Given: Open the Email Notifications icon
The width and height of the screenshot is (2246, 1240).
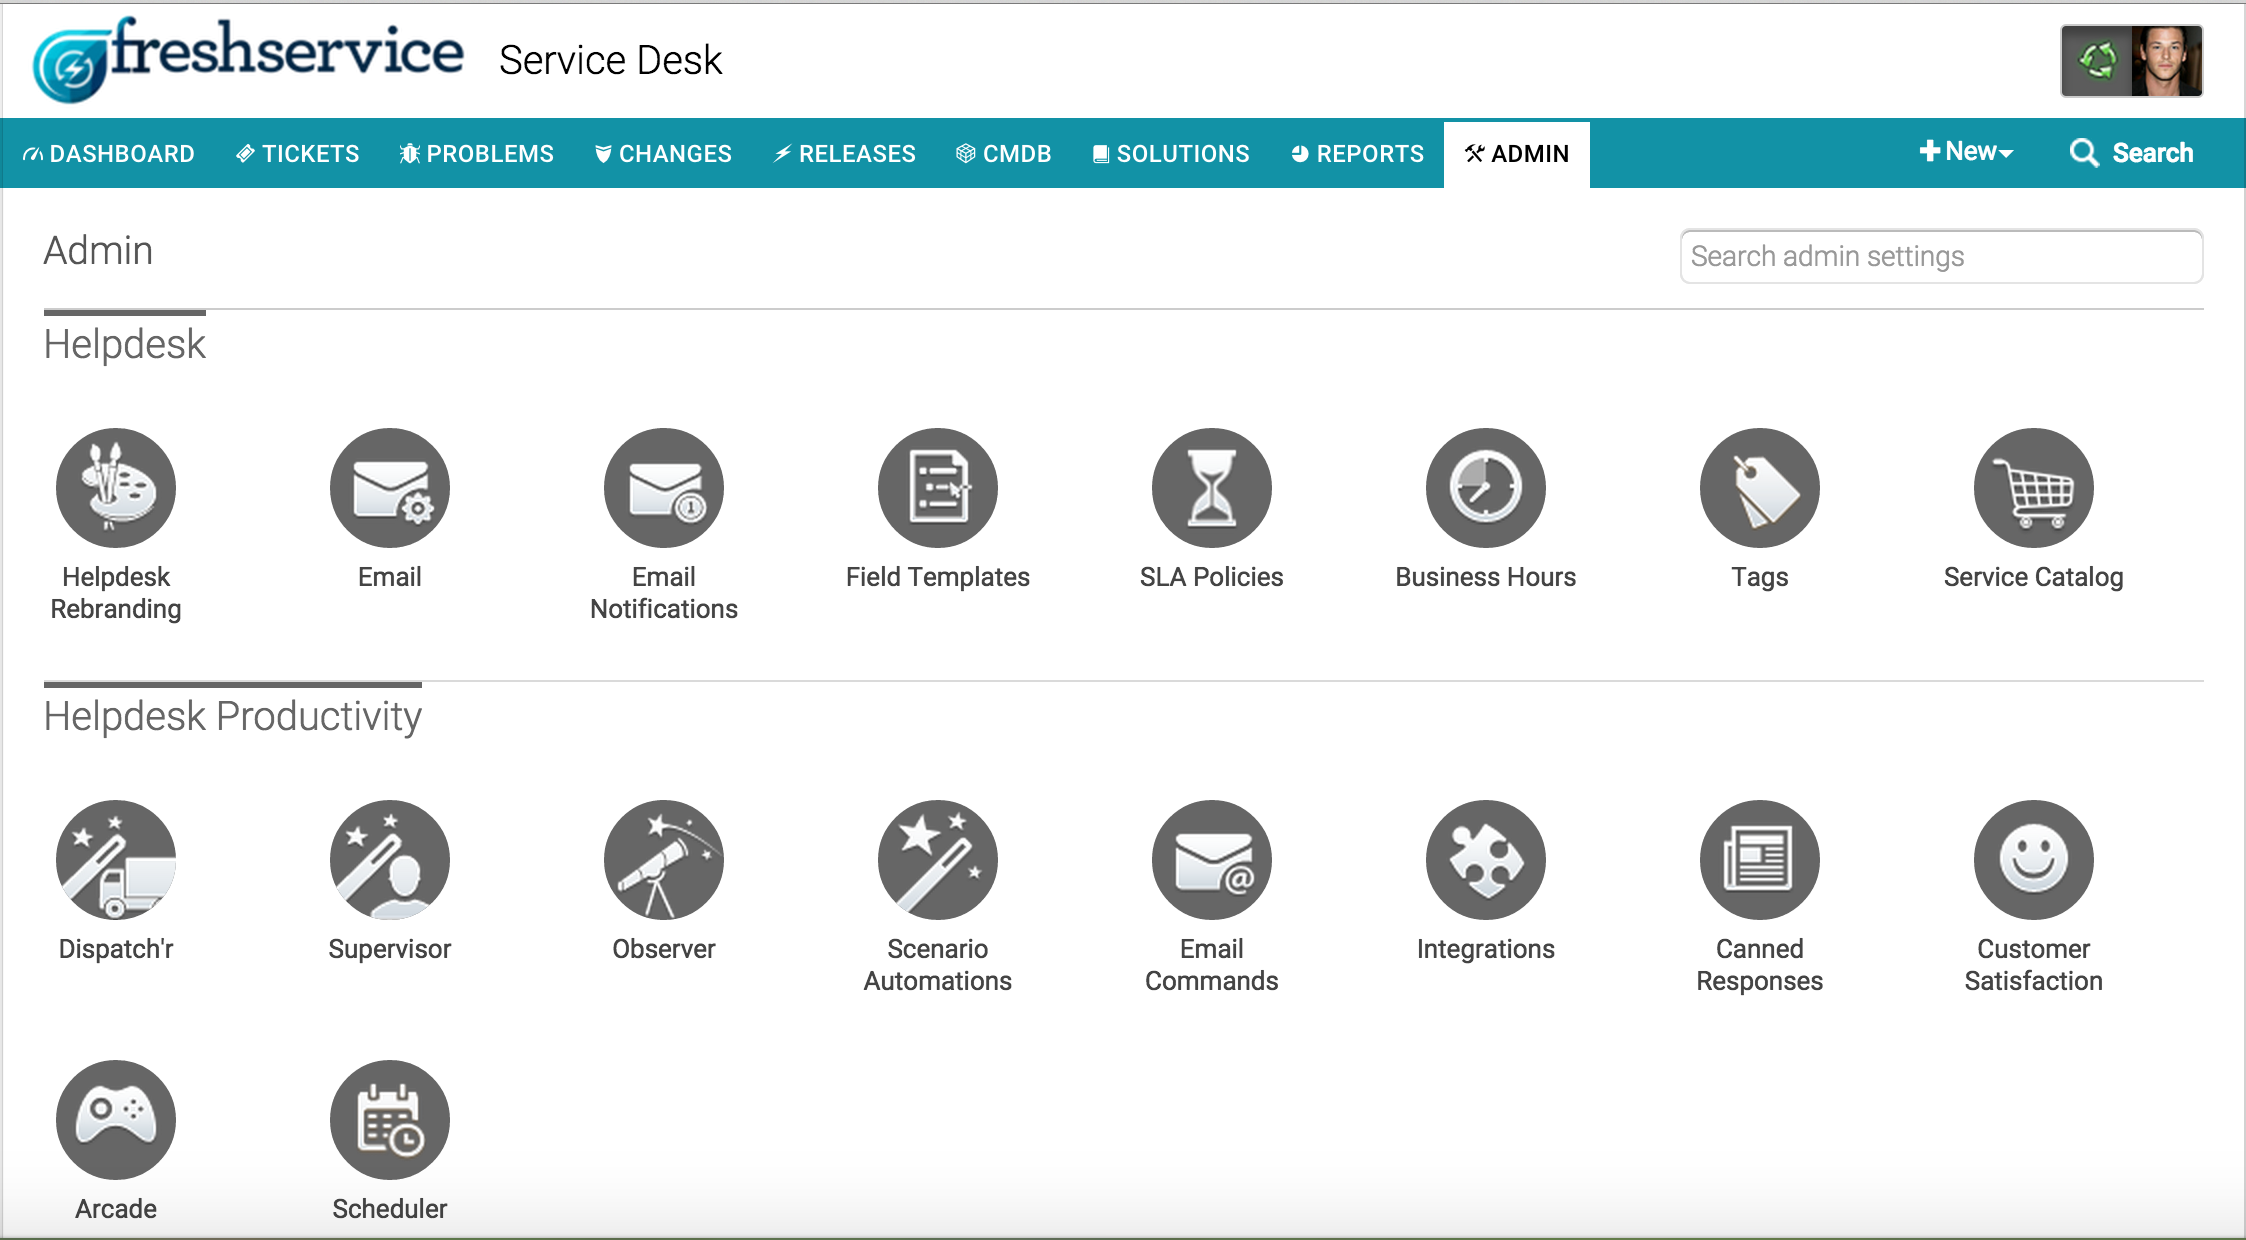Looking at the screenshot, I should point(664,488).
